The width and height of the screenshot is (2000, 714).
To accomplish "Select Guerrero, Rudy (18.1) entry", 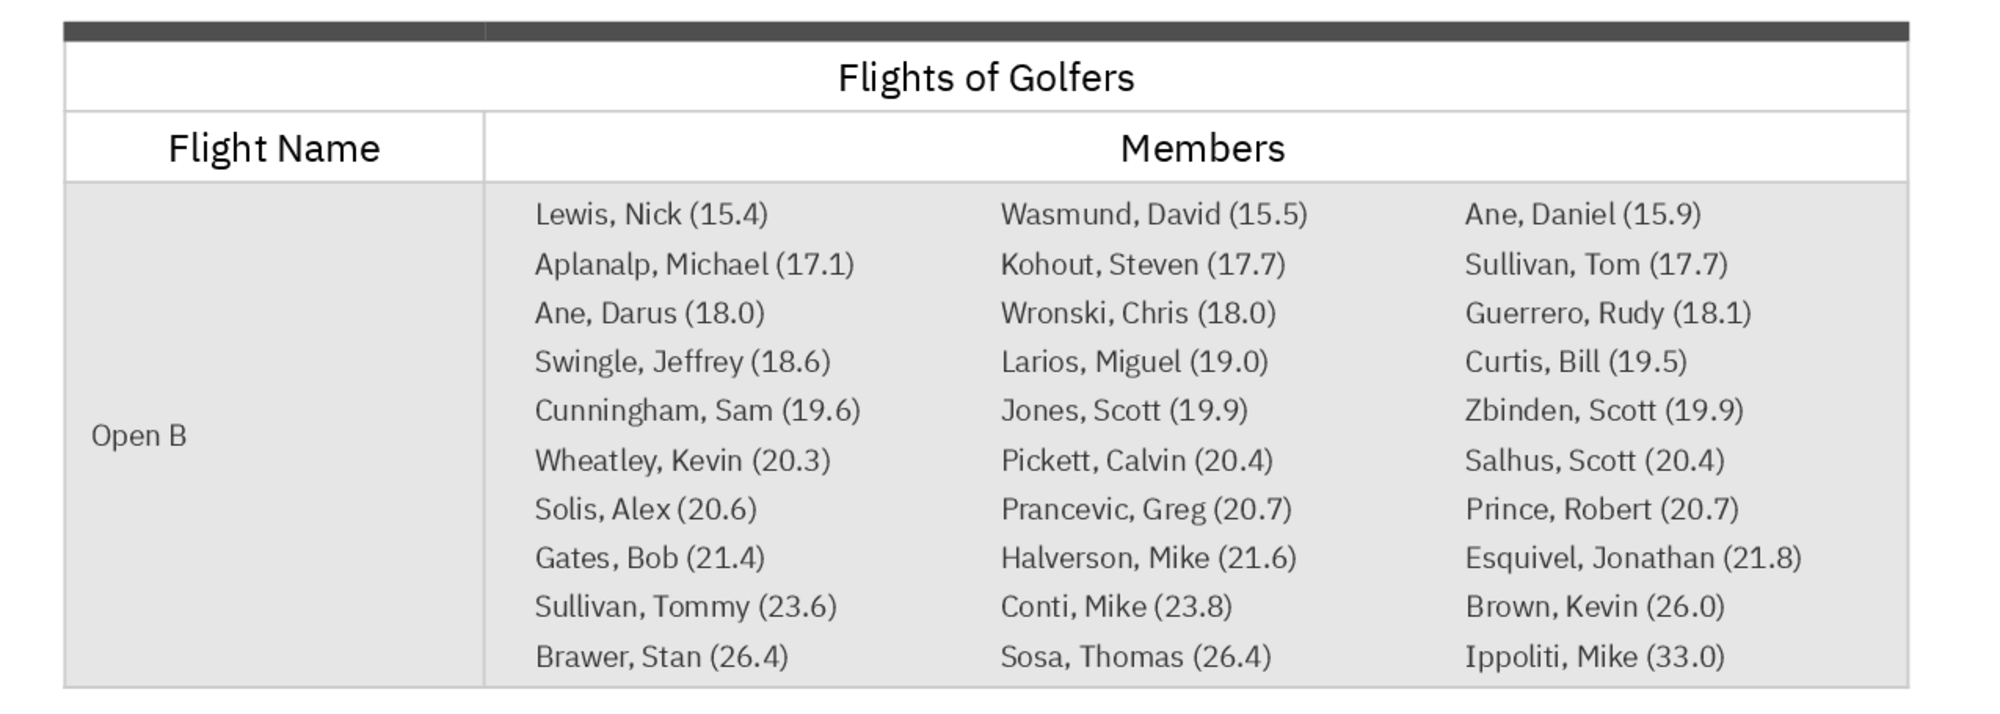I will point(1607,313).
